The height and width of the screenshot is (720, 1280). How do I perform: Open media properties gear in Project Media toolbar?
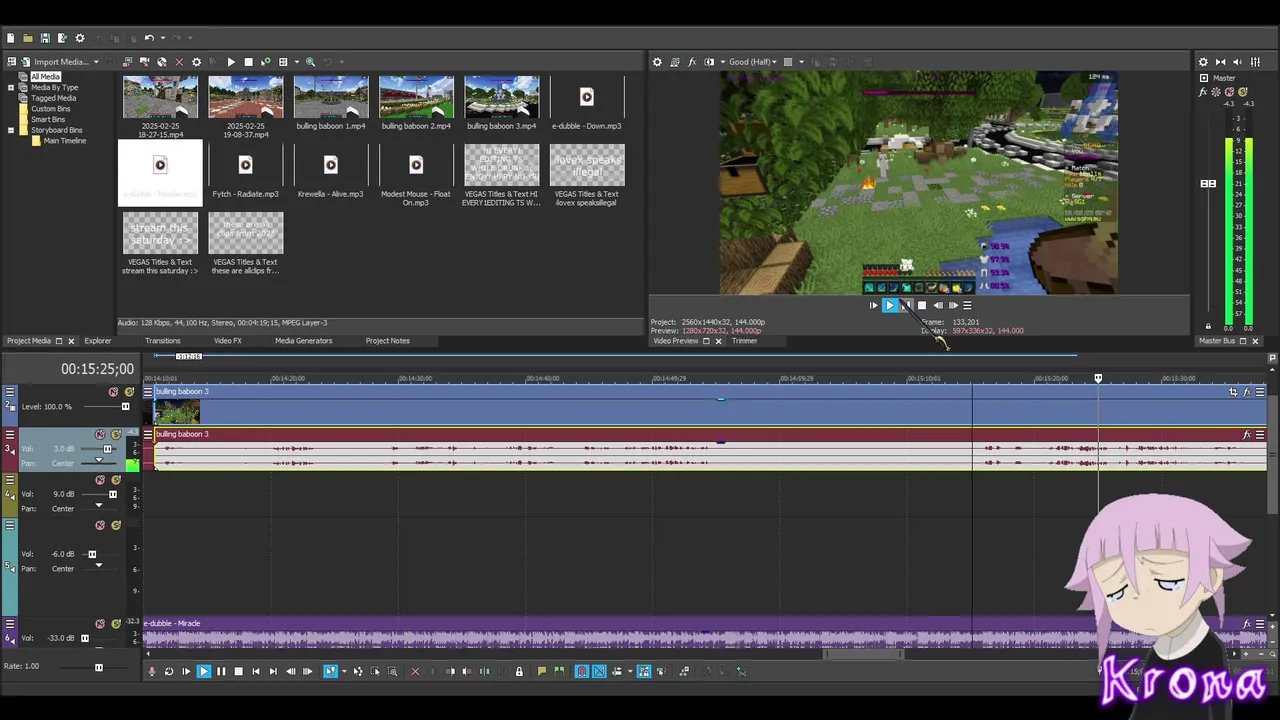click(196, 62)
